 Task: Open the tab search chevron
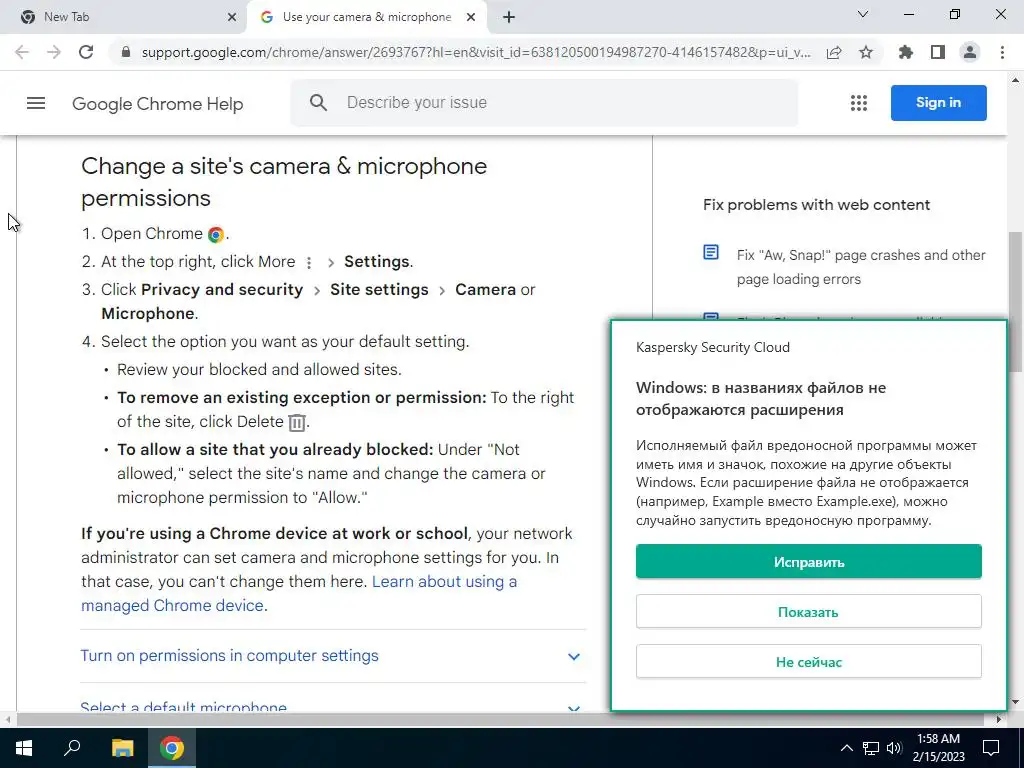pyautogui.click(x=863, y=14)
